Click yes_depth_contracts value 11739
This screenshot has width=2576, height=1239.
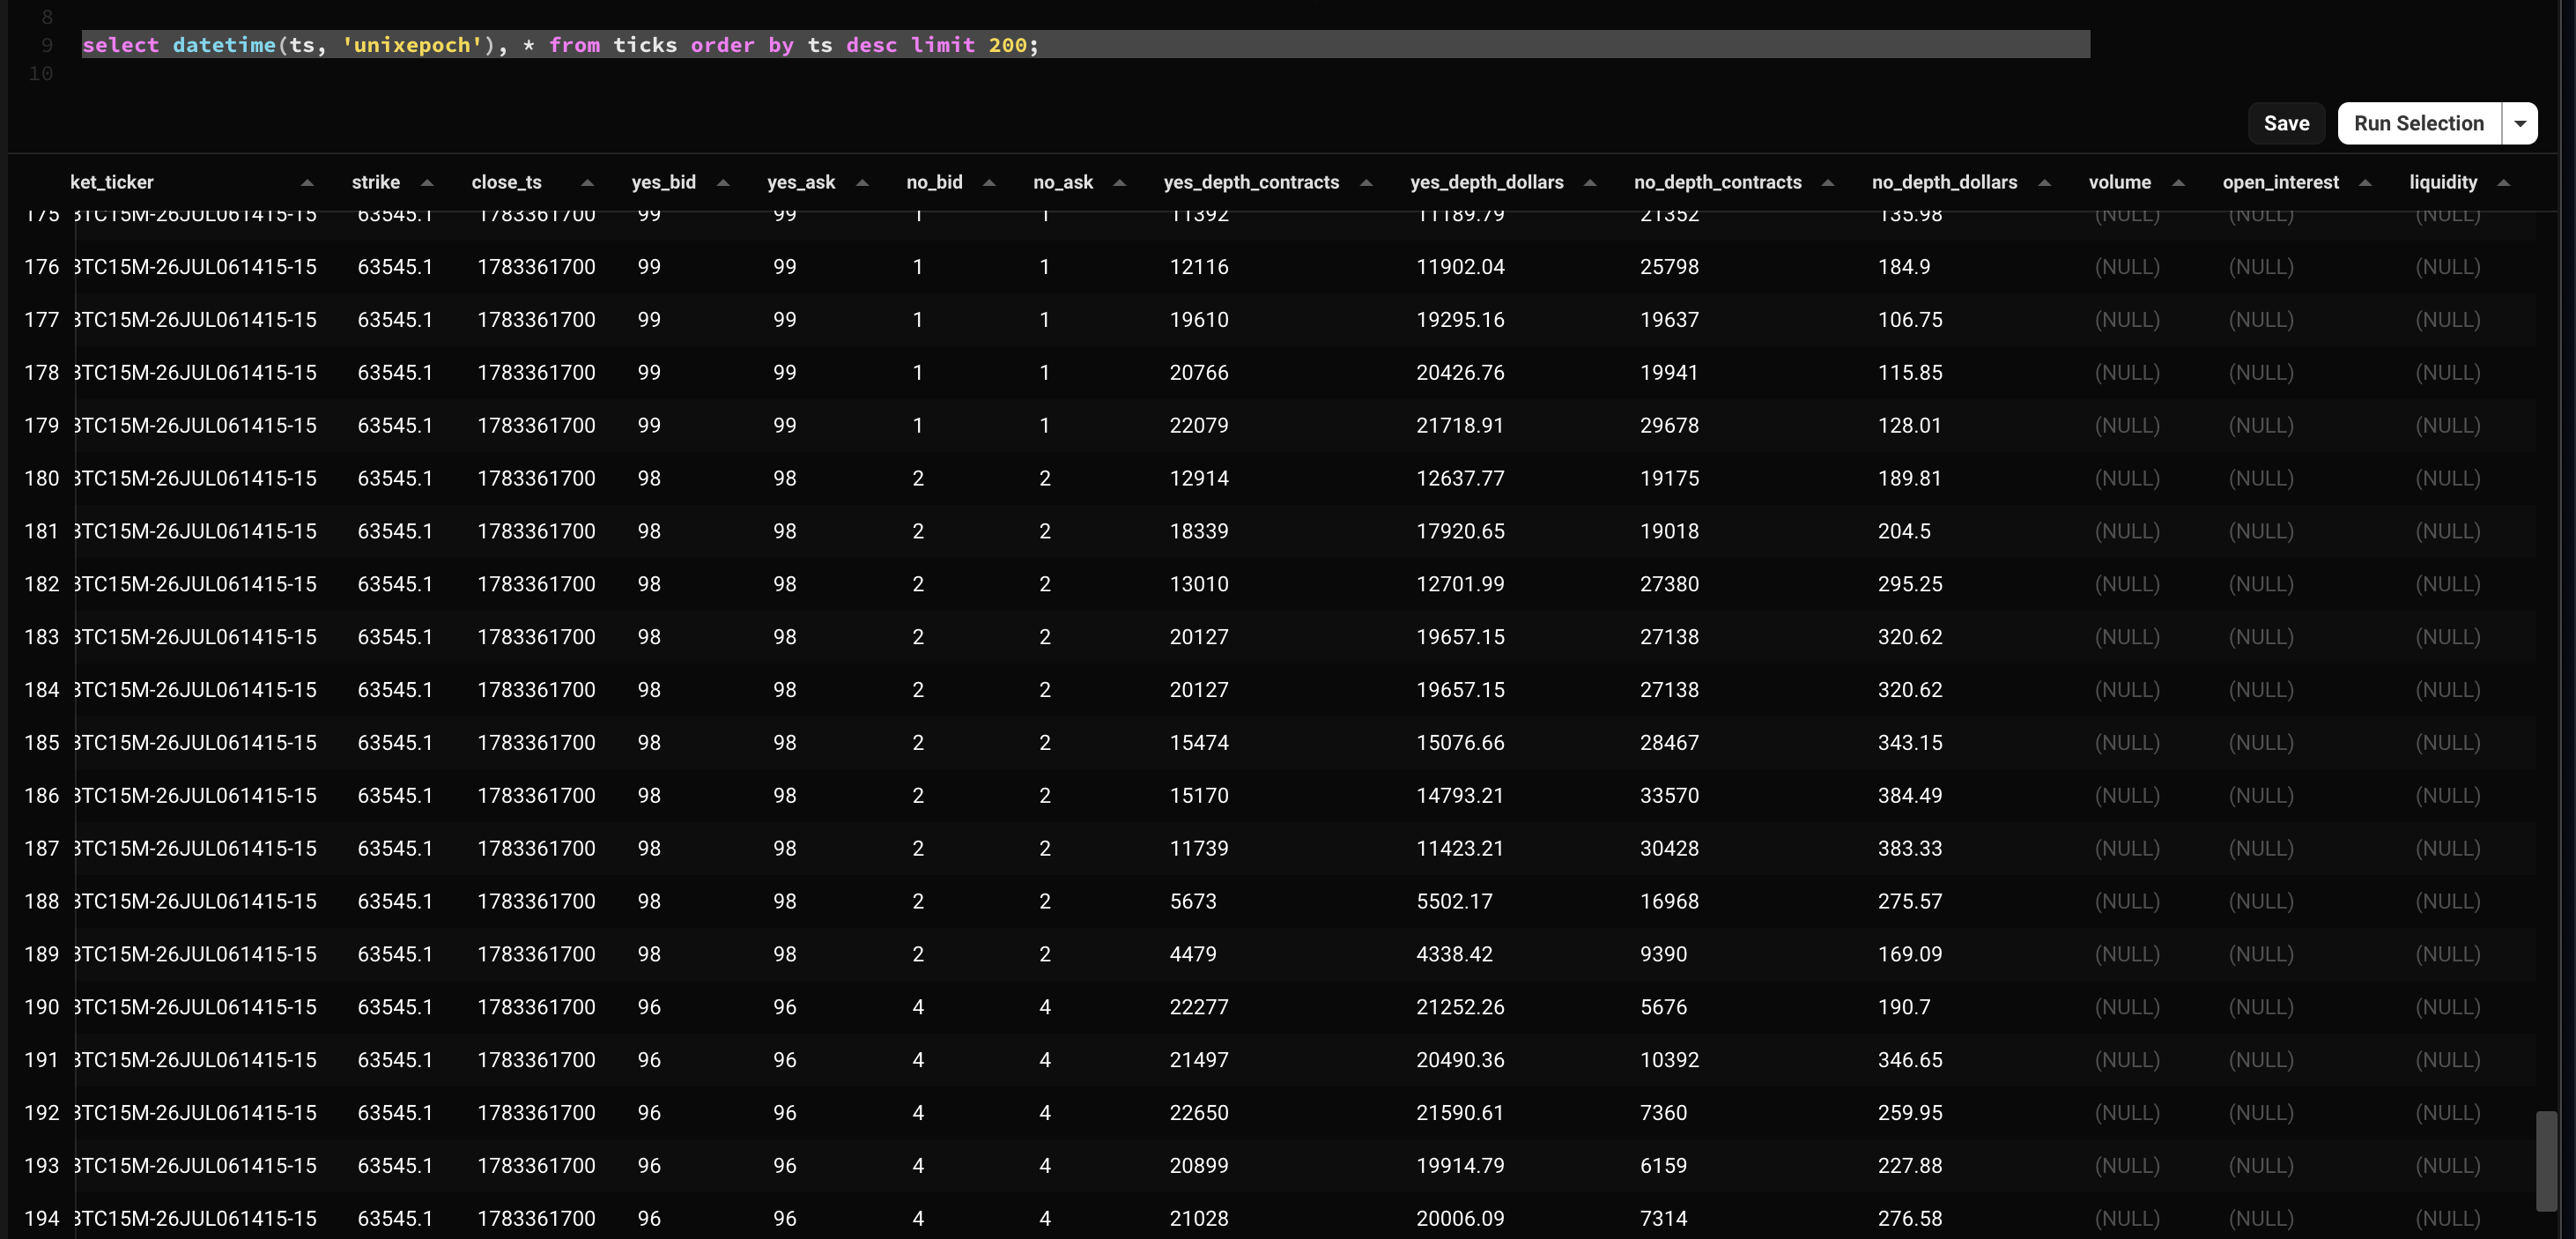click(1199, 849)
